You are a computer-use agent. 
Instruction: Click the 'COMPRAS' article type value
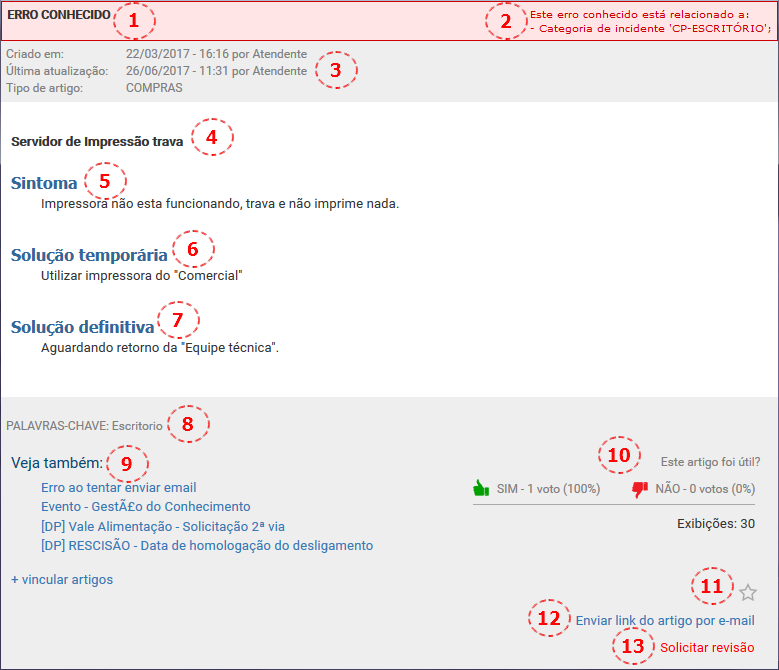pyautogui.click(x=154, y=88)
